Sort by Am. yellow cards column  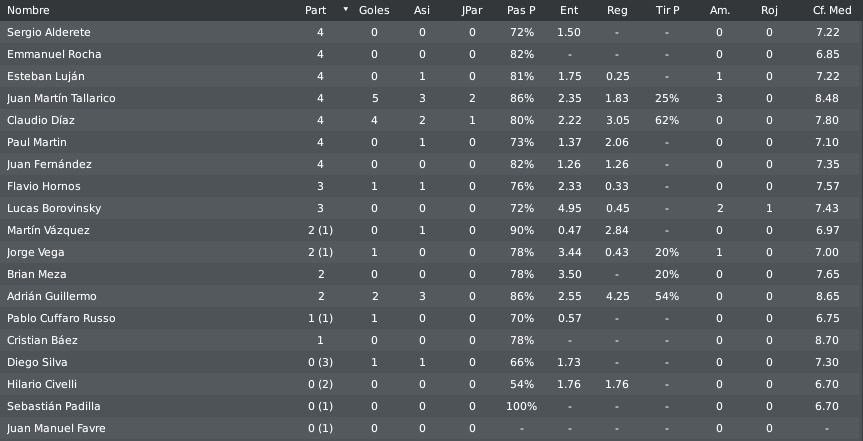pyautogui.click(x=719, y=10)
